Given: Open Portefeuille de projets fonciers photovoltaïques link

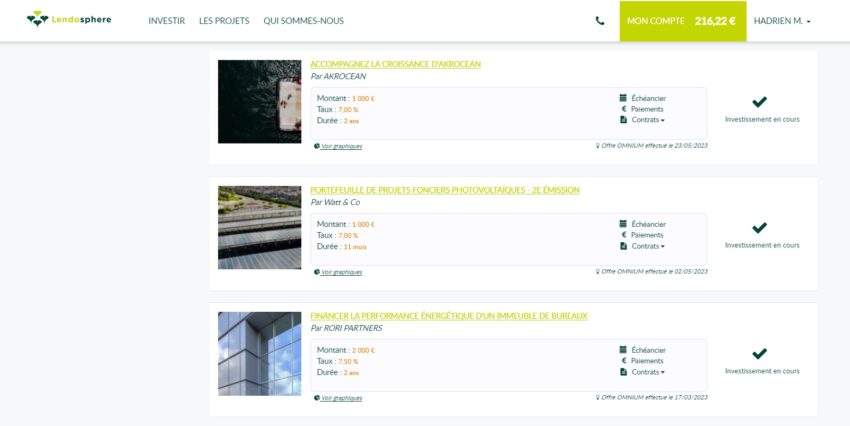Looking at the screenshot, I should [445, 190].
